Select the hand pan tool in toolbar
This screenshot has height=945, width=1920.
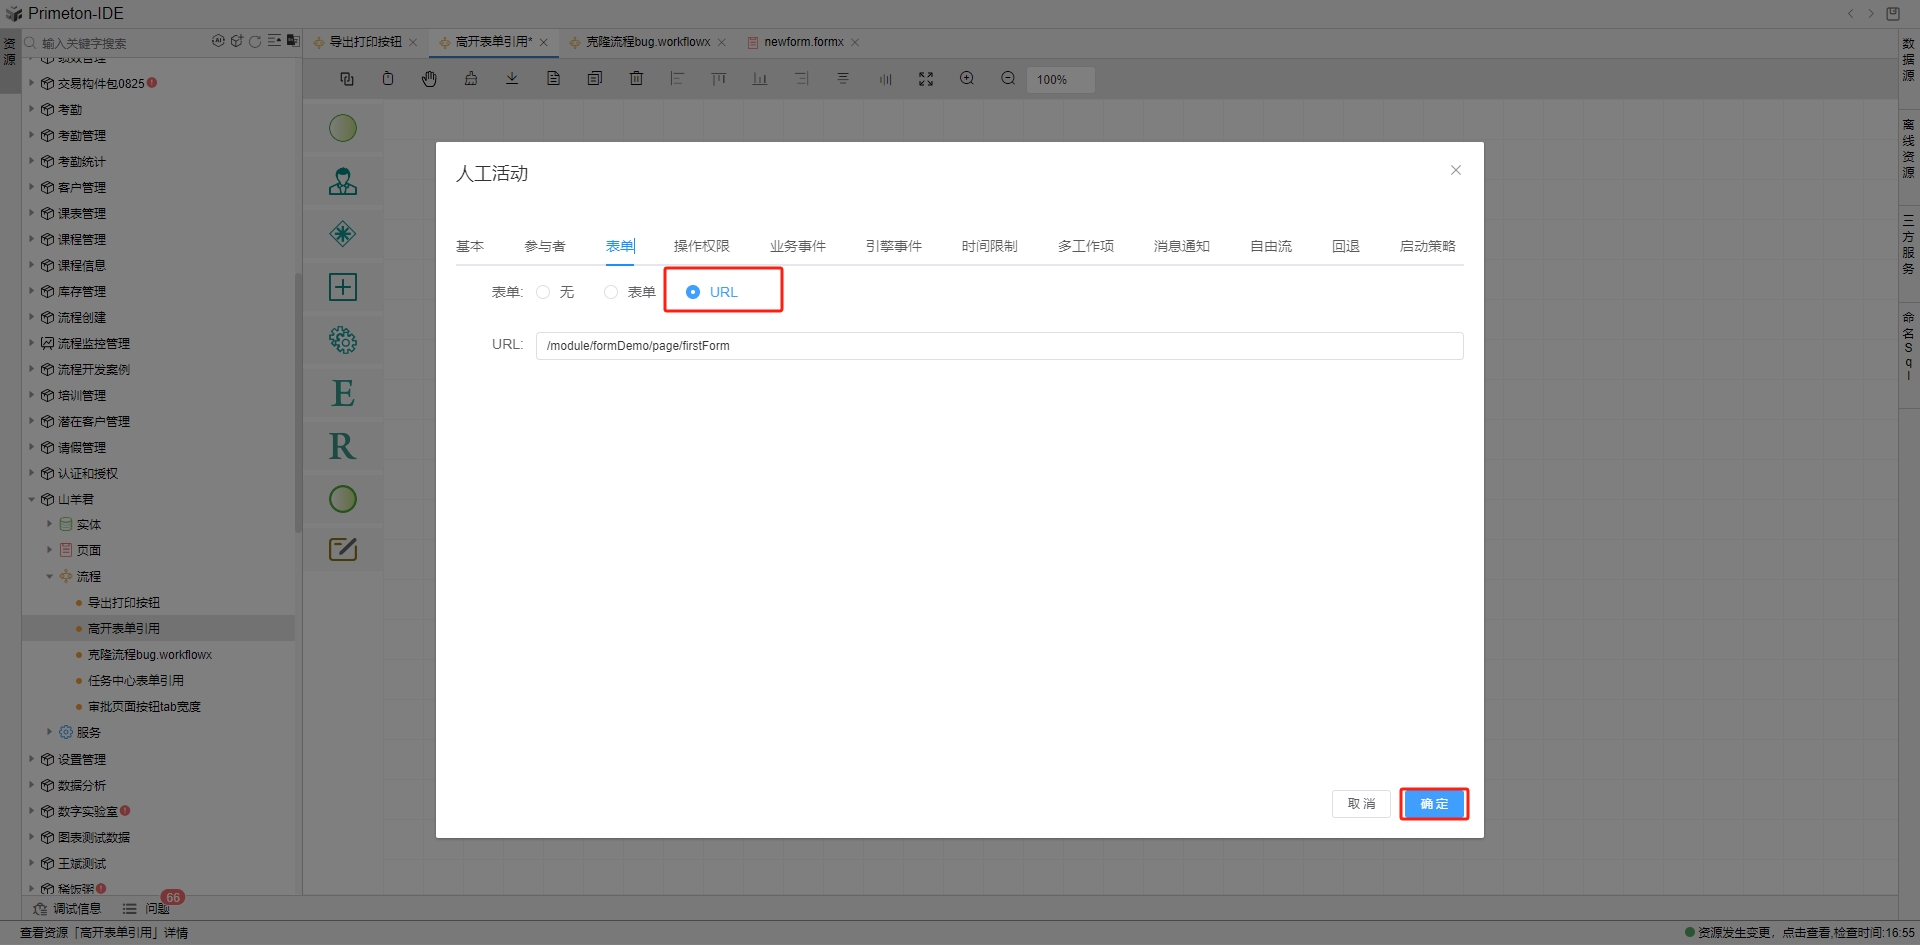click(429, 79)
